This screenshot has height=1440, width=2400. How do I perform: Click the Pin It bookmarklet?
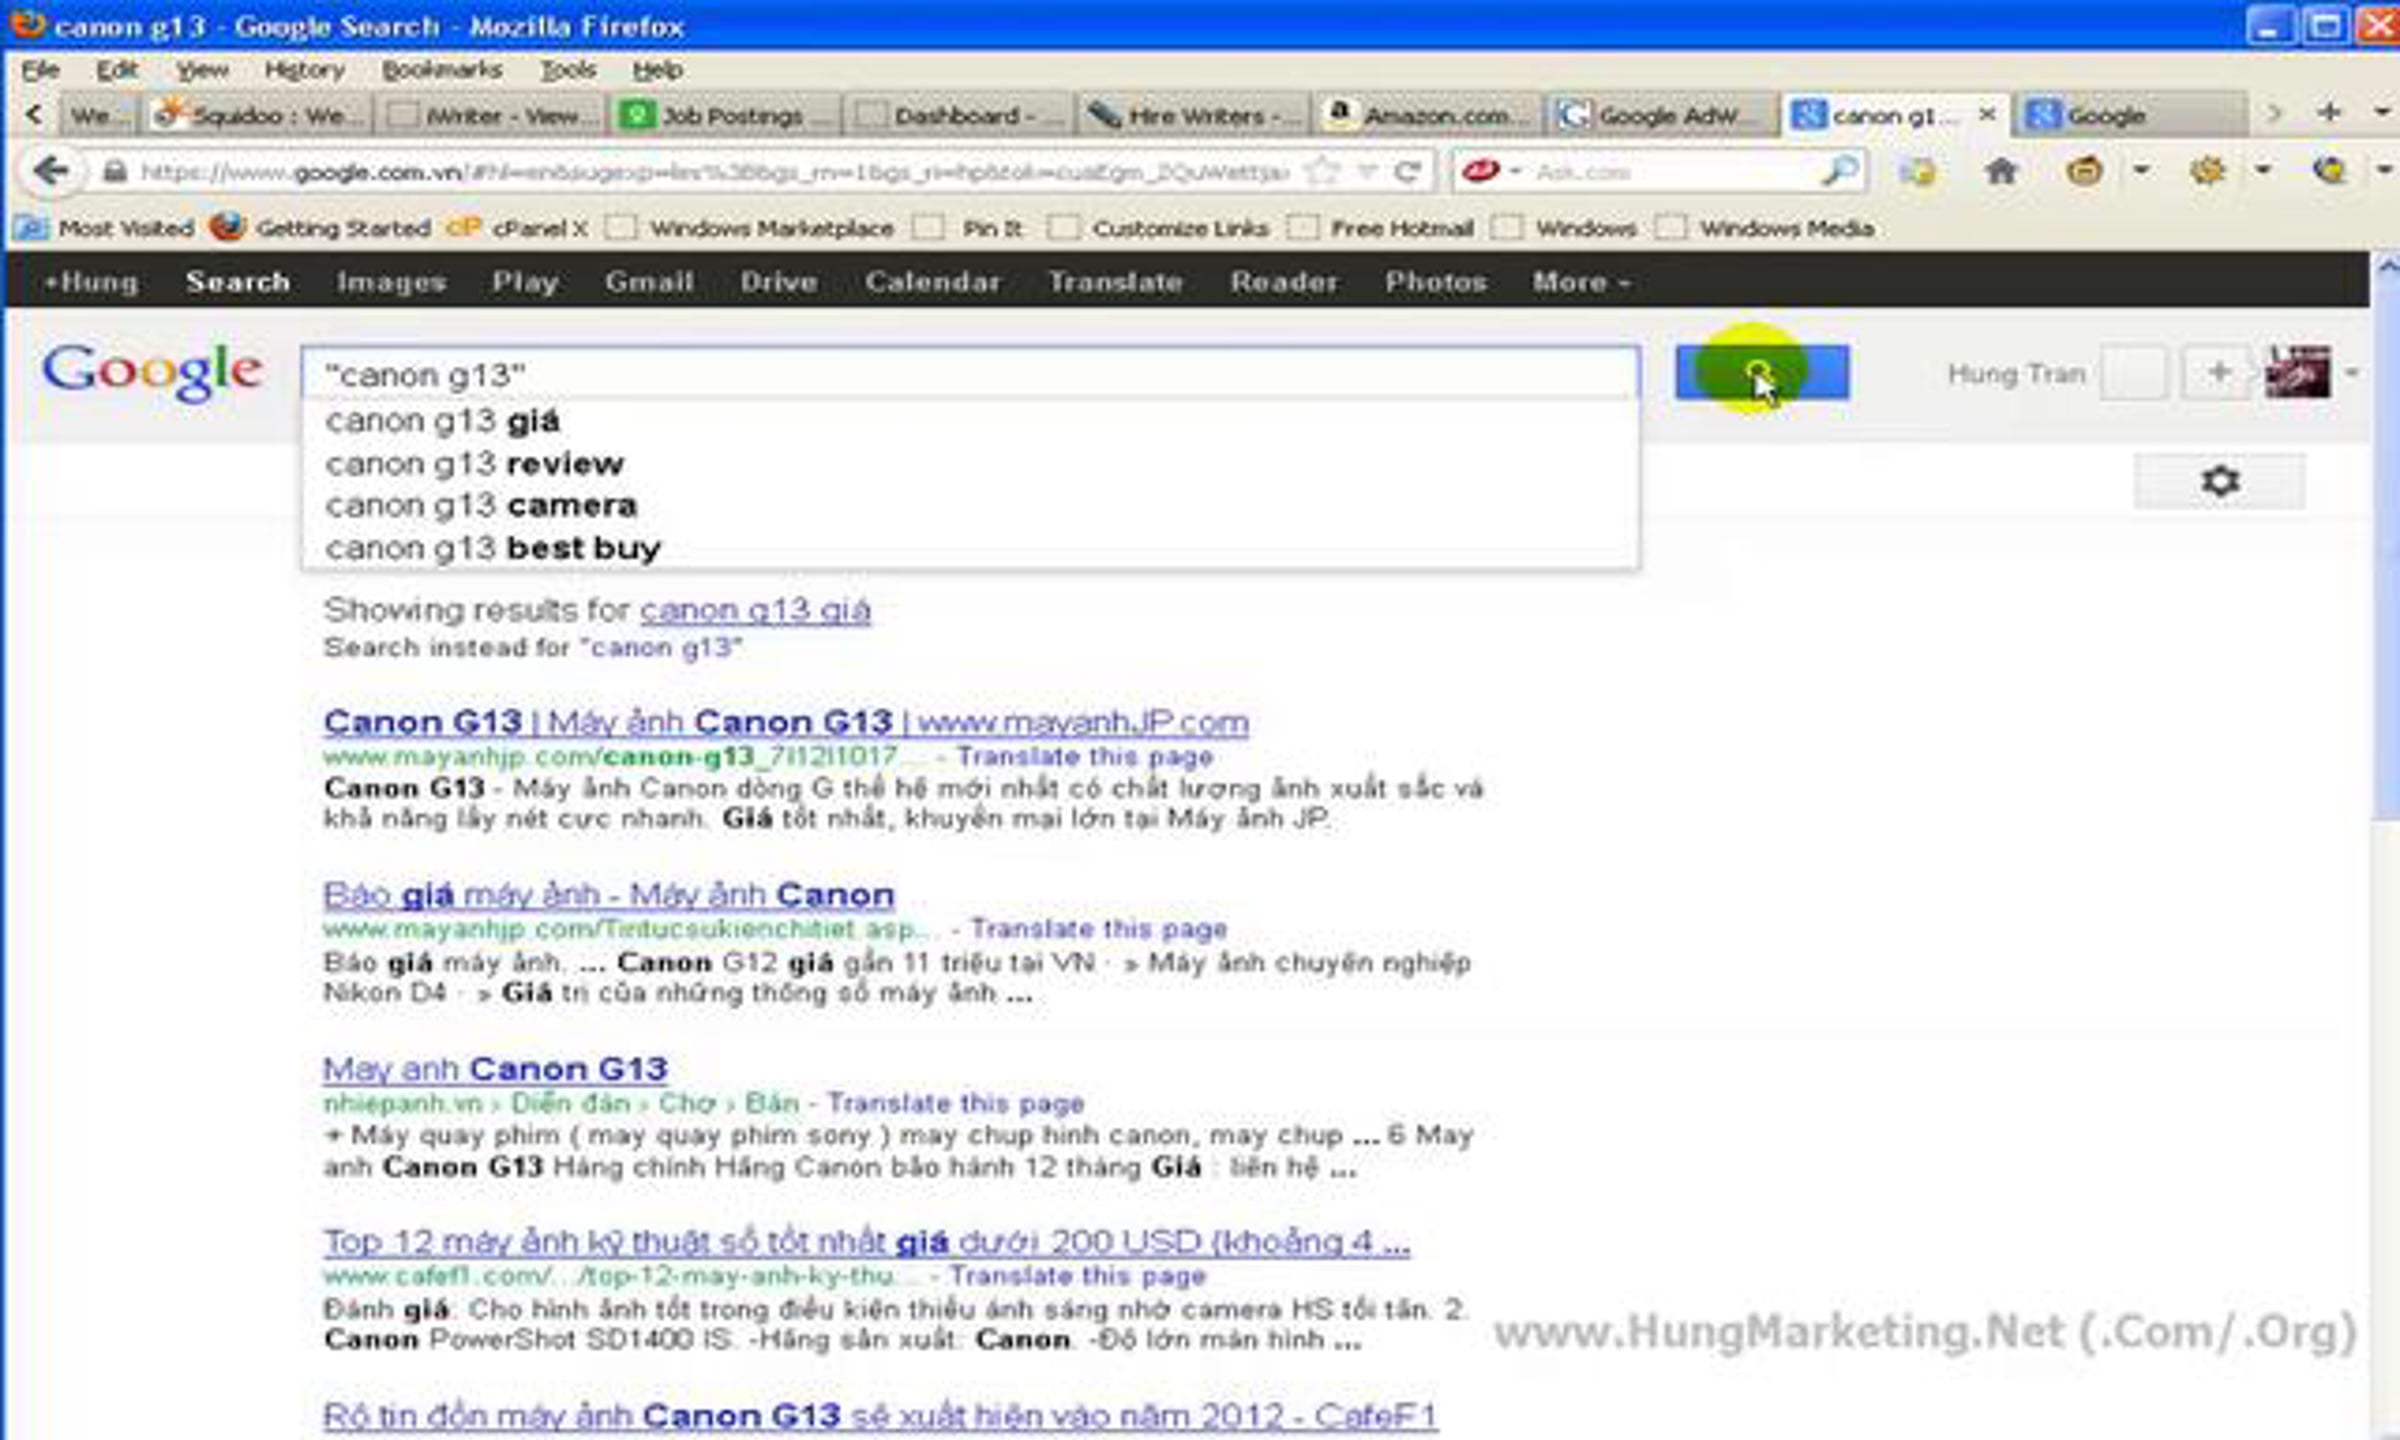point(970,228)
